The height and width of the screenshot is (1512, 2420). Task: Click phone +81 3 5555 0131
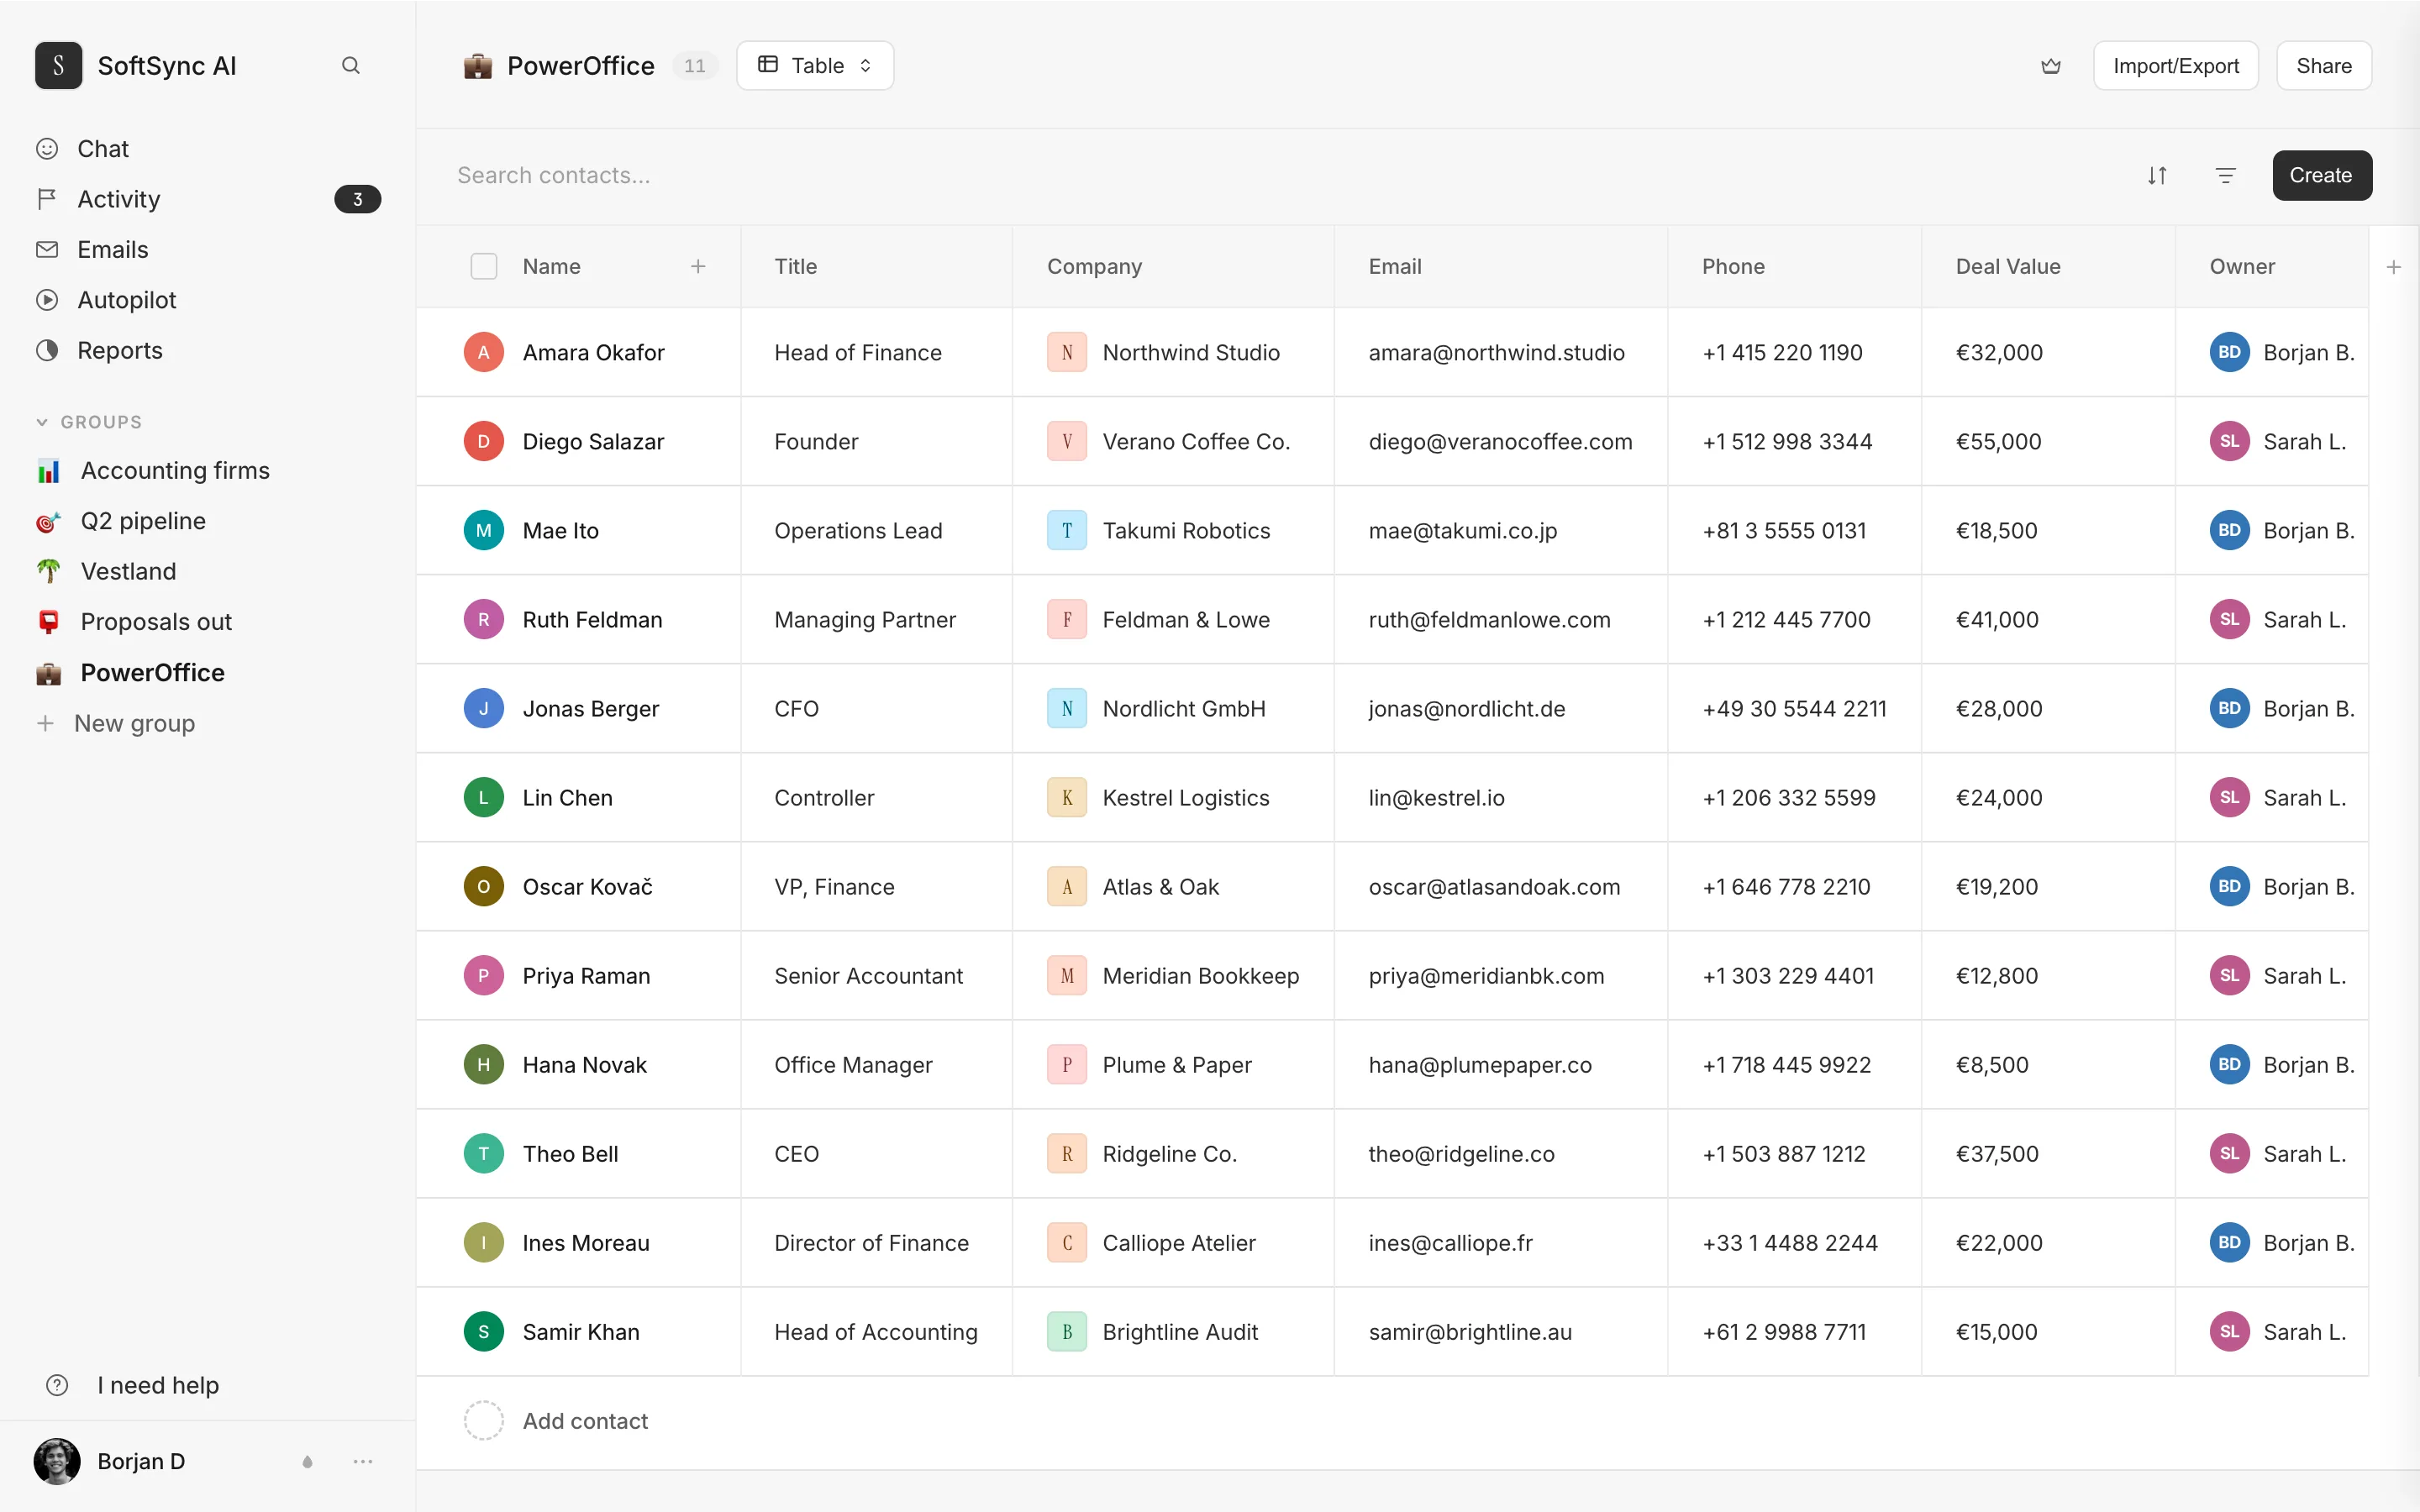1784,530
